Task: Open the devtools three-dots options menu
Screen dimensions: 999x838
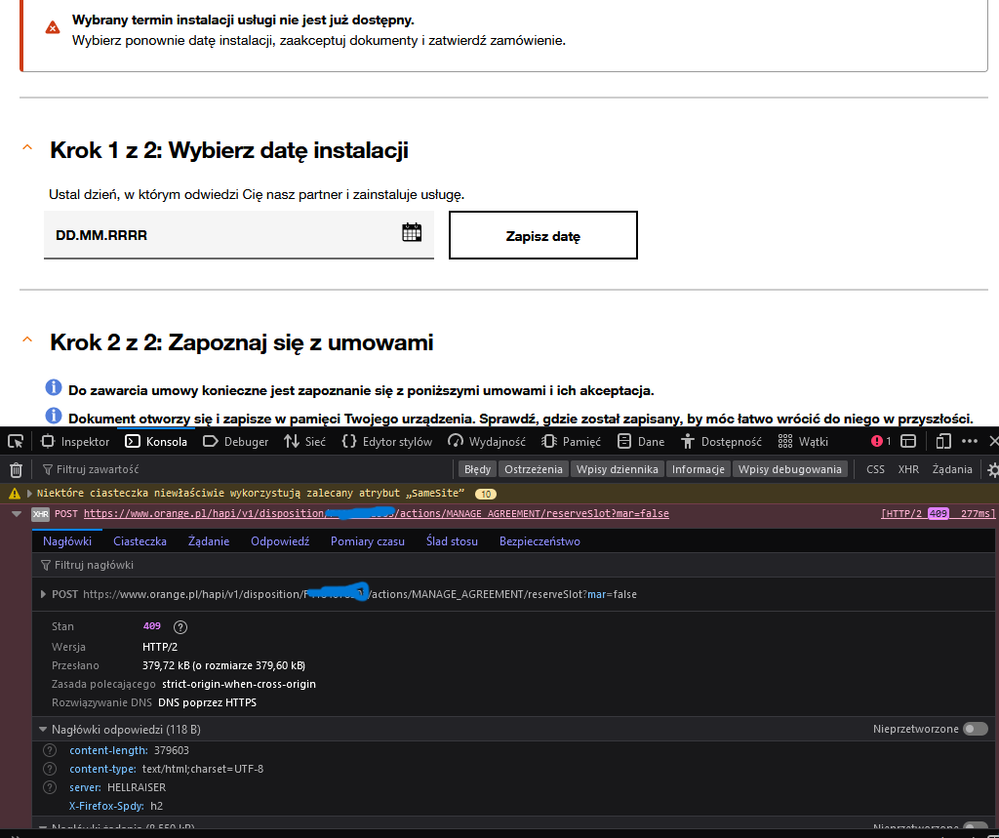Action: click(x=969, y=441)
